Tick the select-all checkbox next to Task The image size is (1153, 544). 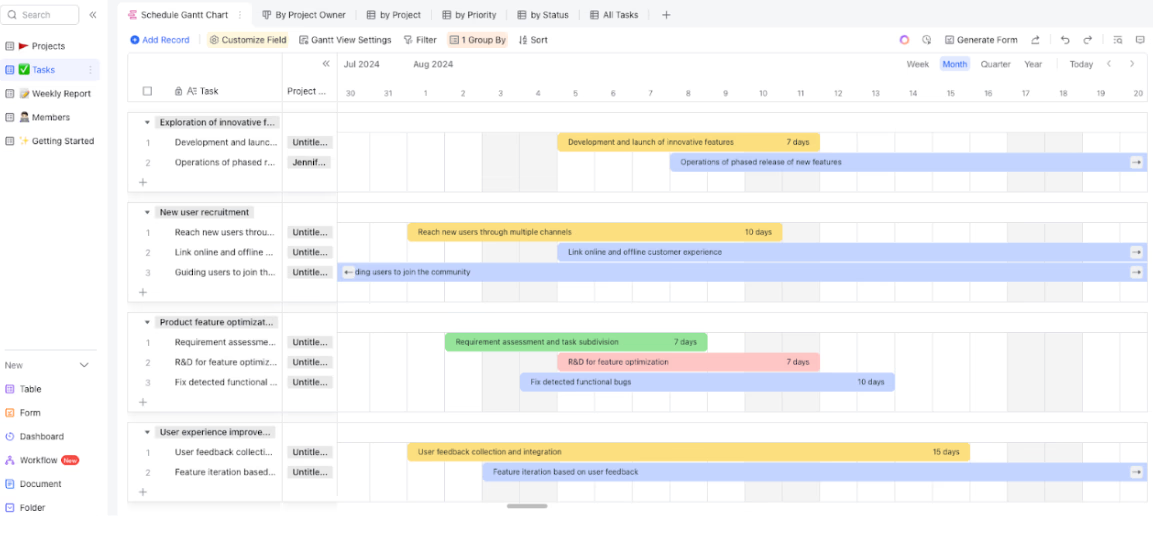147,91
